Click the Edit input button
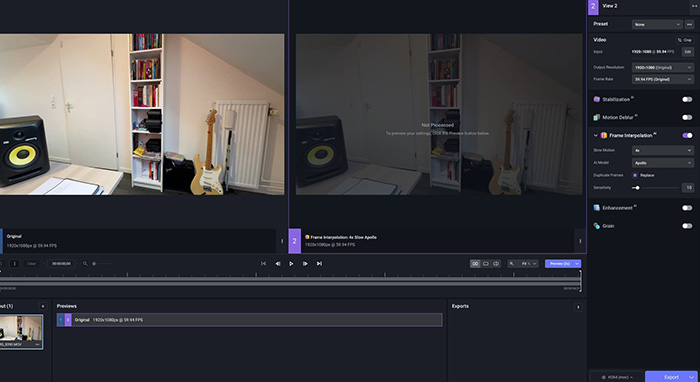Viewport: 700px width, 382px height. pos(688,52)
